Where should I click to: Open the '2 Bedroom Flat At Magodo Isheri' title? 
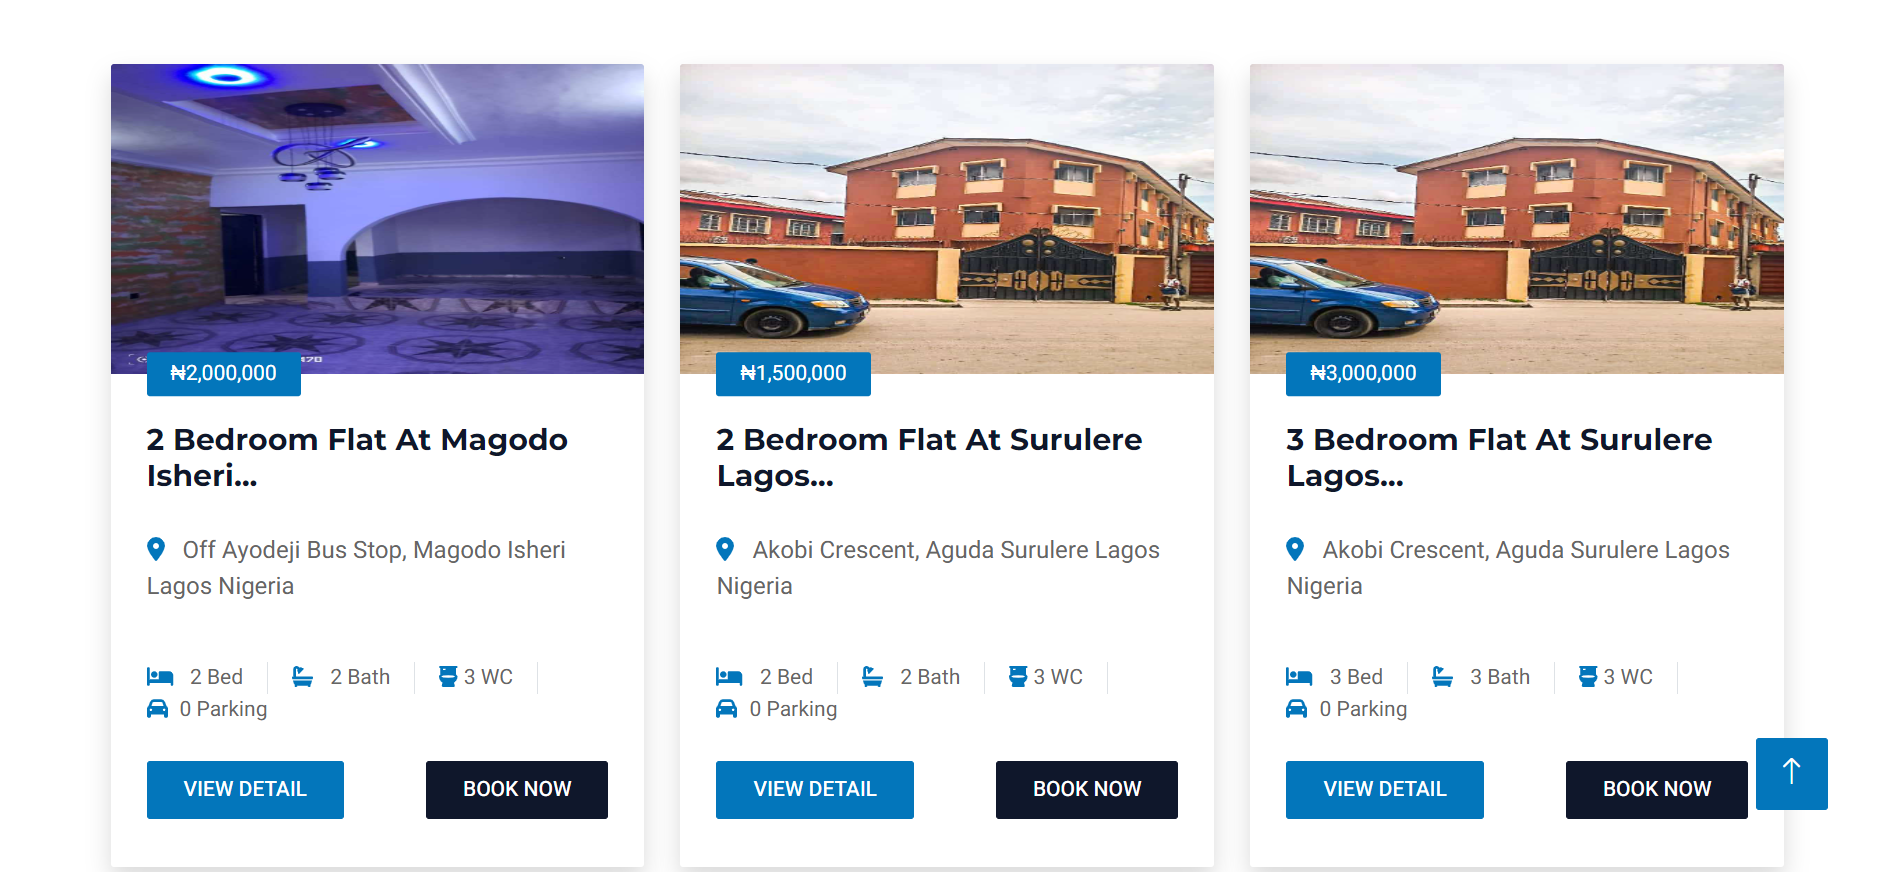coord(356,457)
